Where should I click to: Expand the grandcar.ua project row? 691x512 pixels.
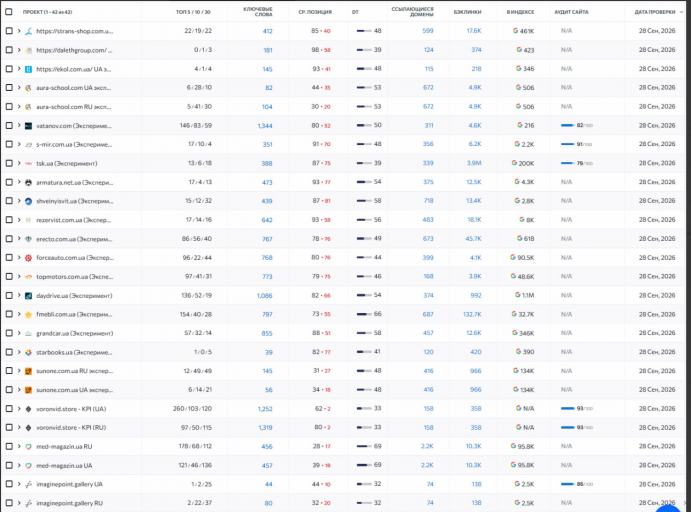click(x=19, y=333)
